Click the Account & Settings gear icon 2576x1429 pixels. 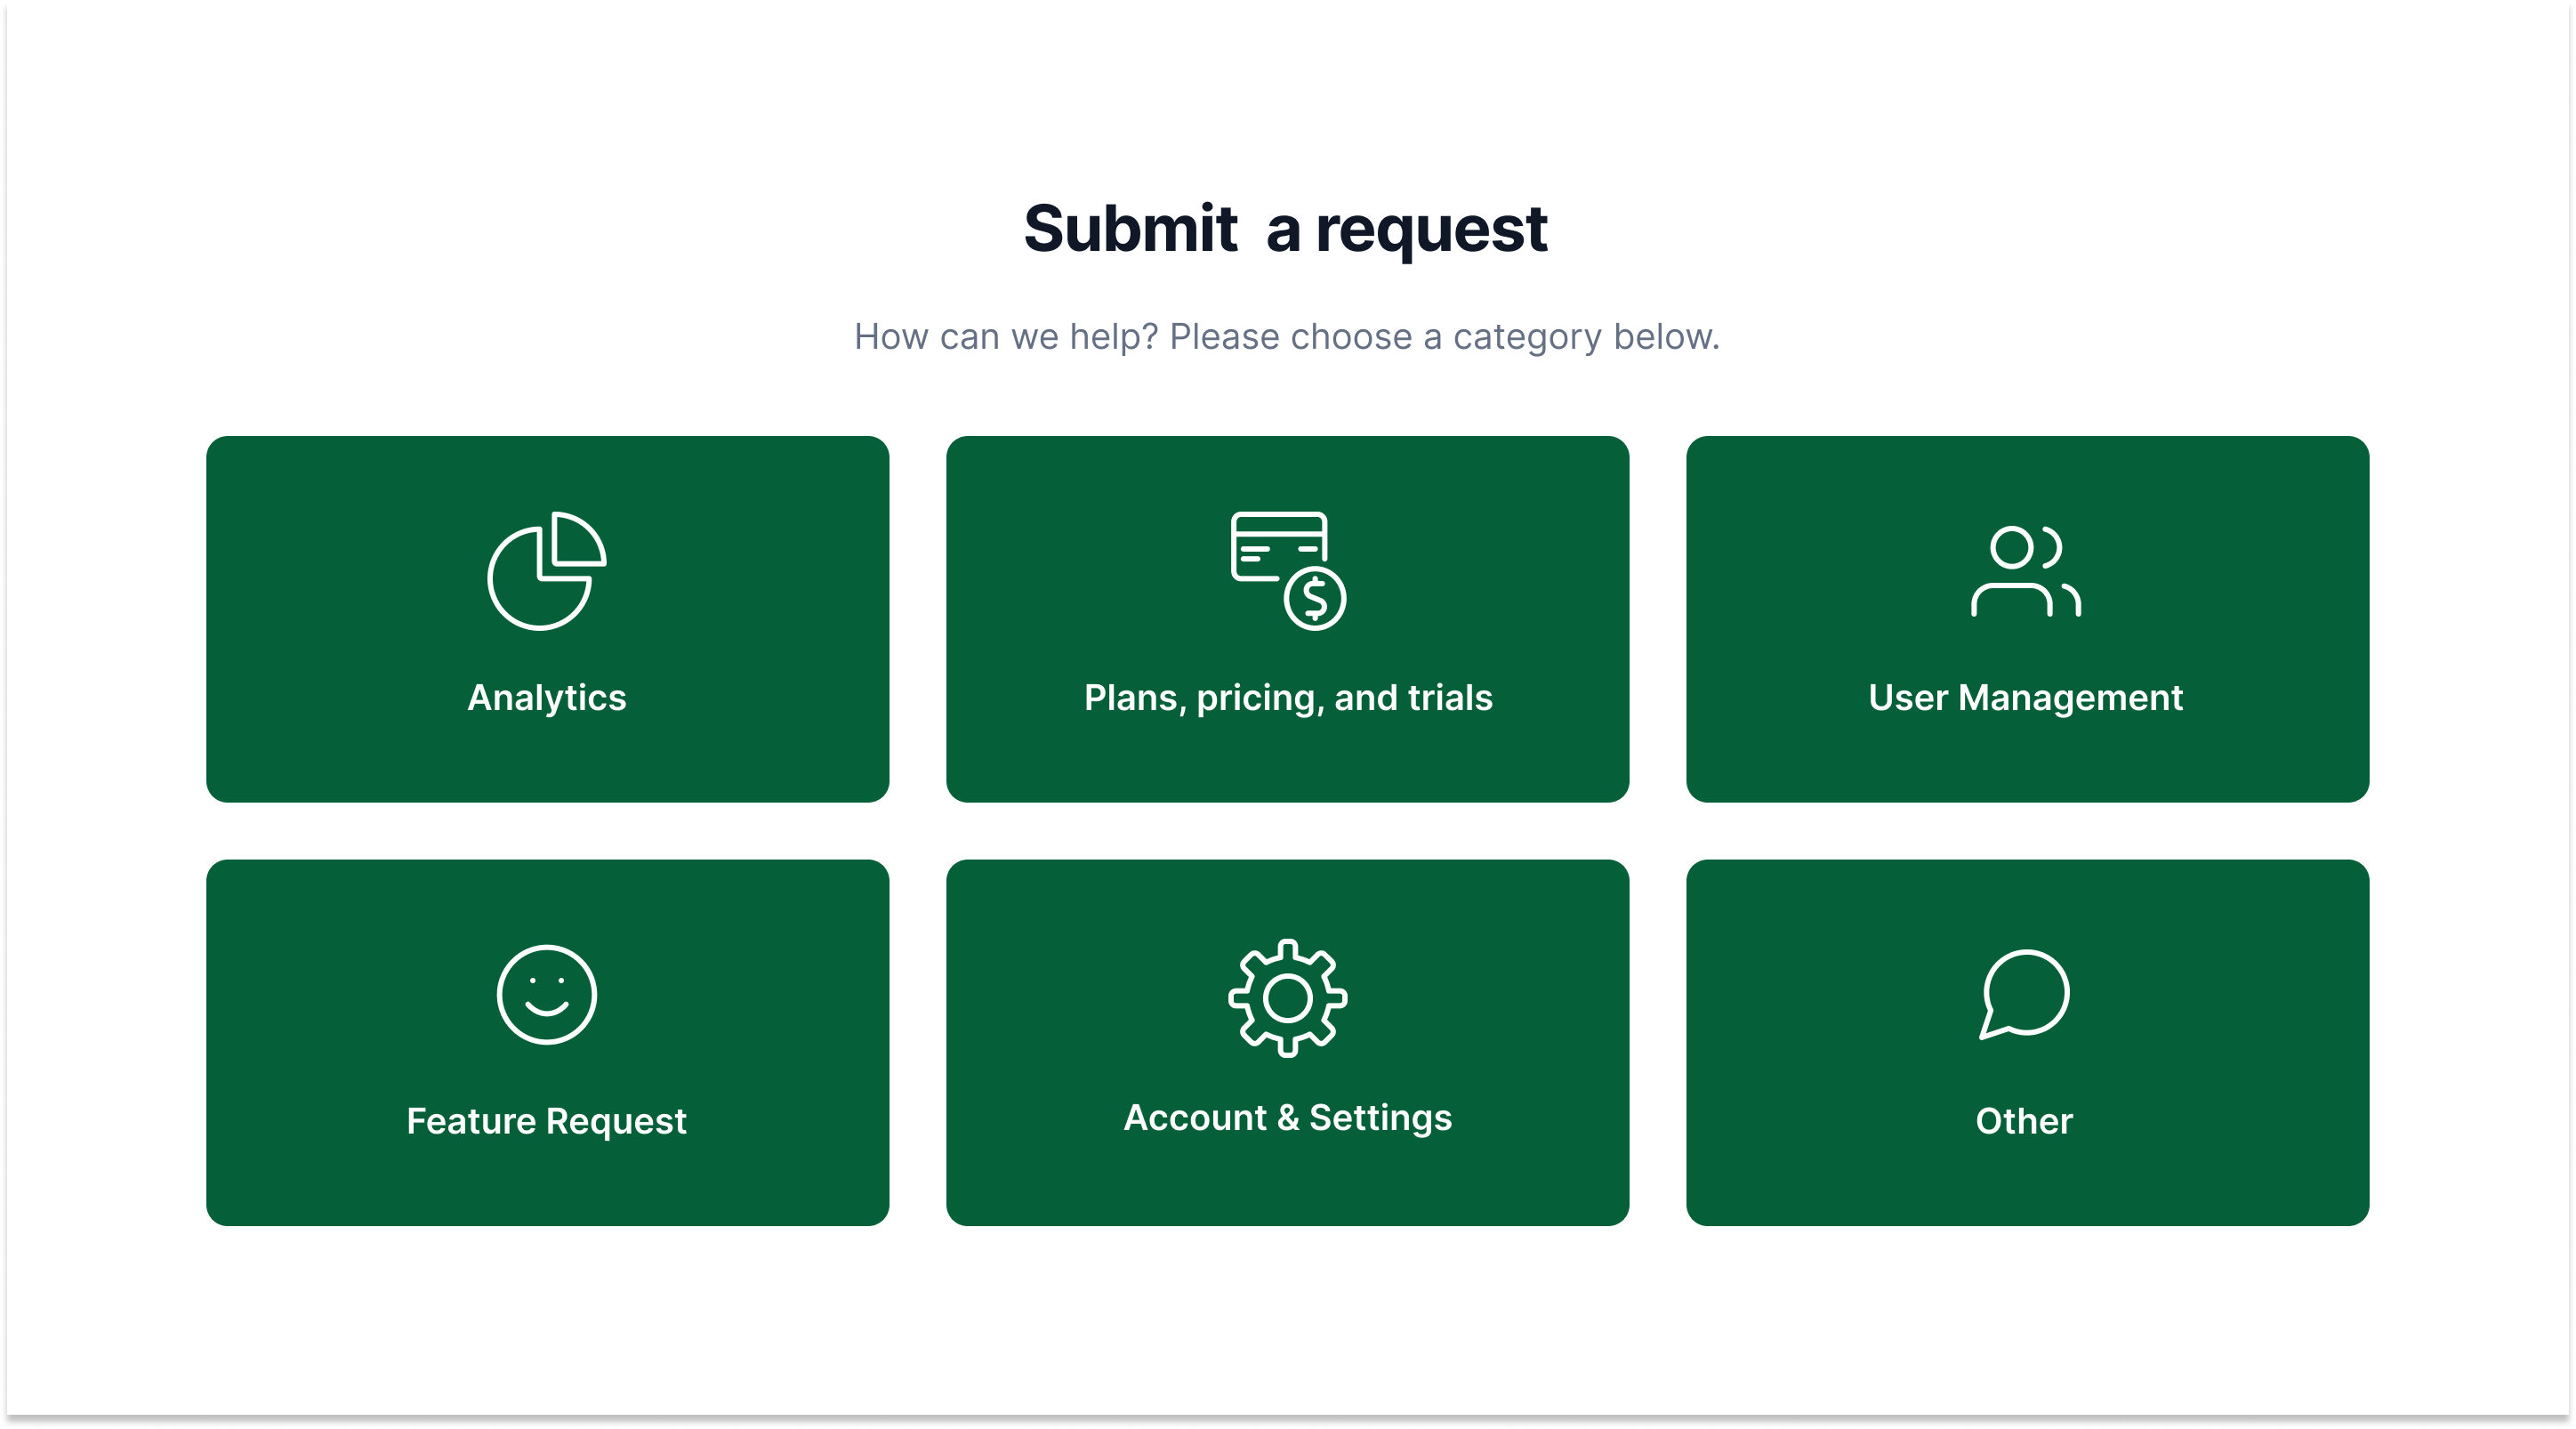click(1288, 997)
